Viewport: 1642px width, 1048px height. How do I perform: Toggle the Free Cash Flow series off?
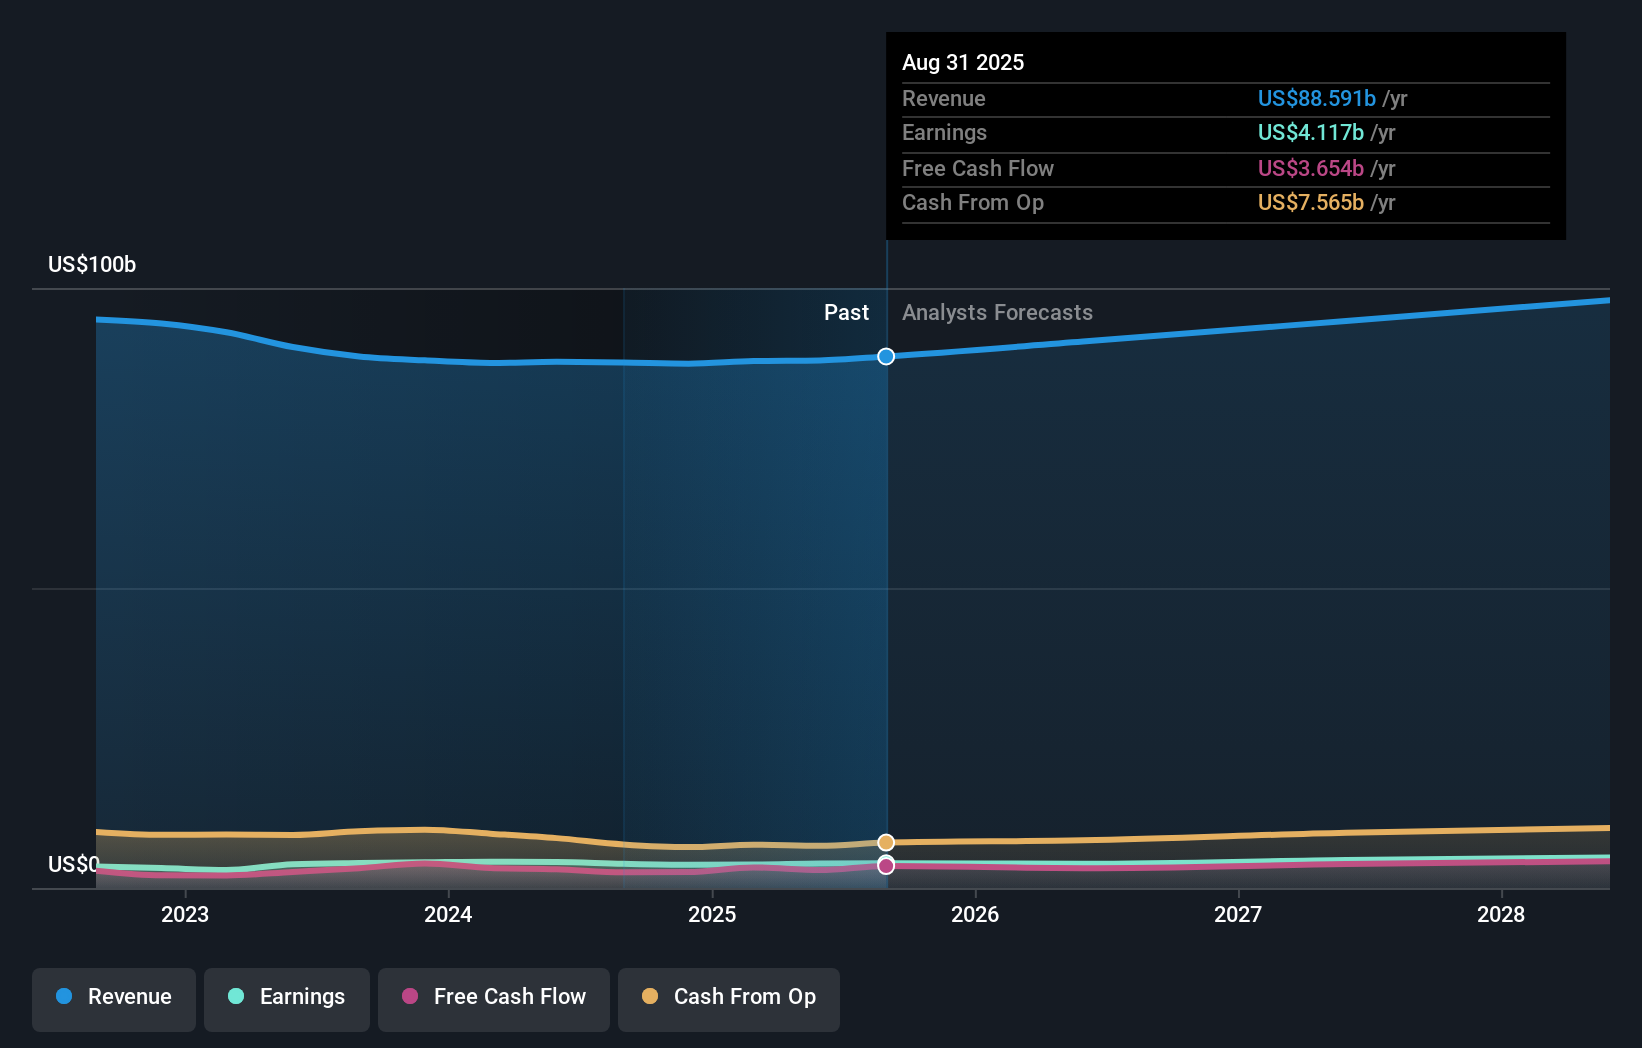coord(493,998)
